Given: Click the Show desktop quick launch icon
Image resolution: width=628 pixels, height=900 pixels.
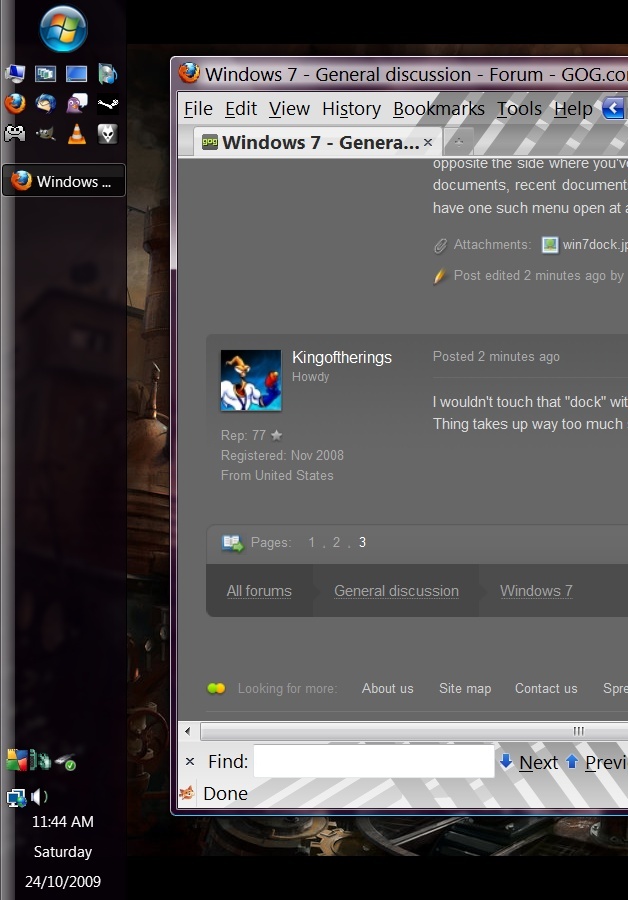Looking at the screenshot, I should click(76, 73).
